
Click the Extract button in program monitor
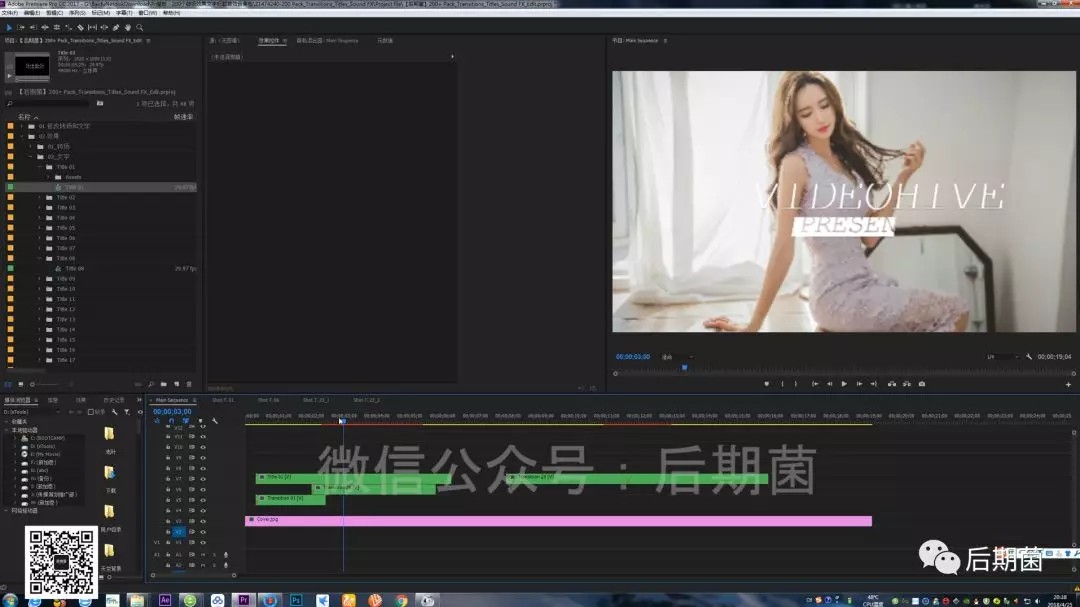pyautogui.click(x=906, y=384)
